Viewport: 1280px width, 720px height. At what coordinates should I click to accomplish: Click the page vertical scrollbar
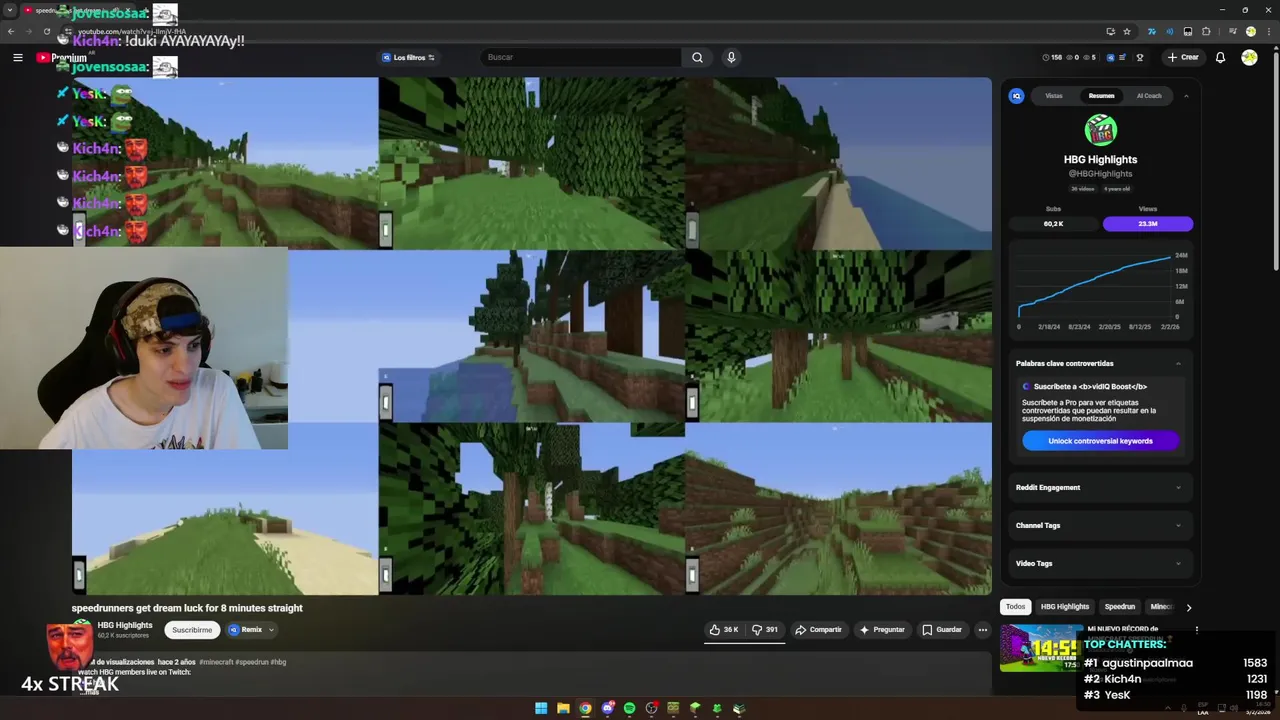[x=1275, y=160]
